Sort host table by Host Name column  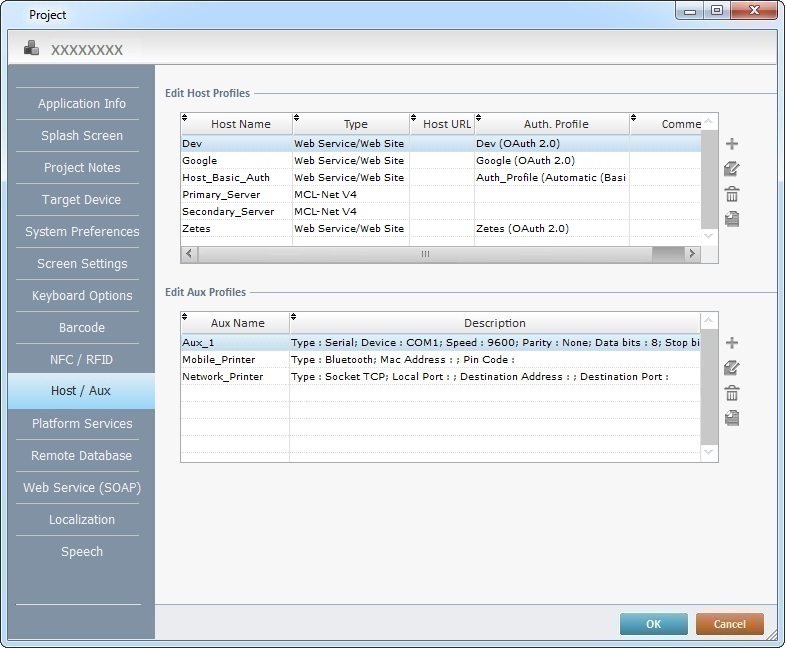240,124
